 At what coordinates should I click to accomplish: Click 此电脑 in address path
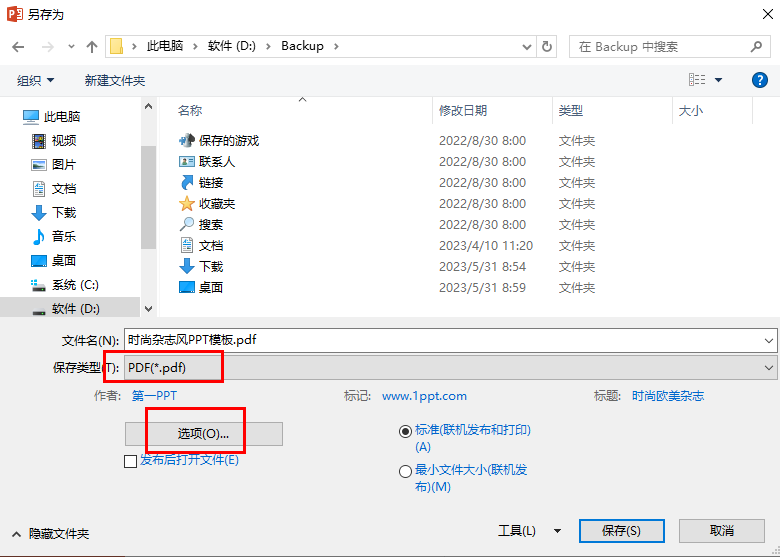(x=165, y=46)
